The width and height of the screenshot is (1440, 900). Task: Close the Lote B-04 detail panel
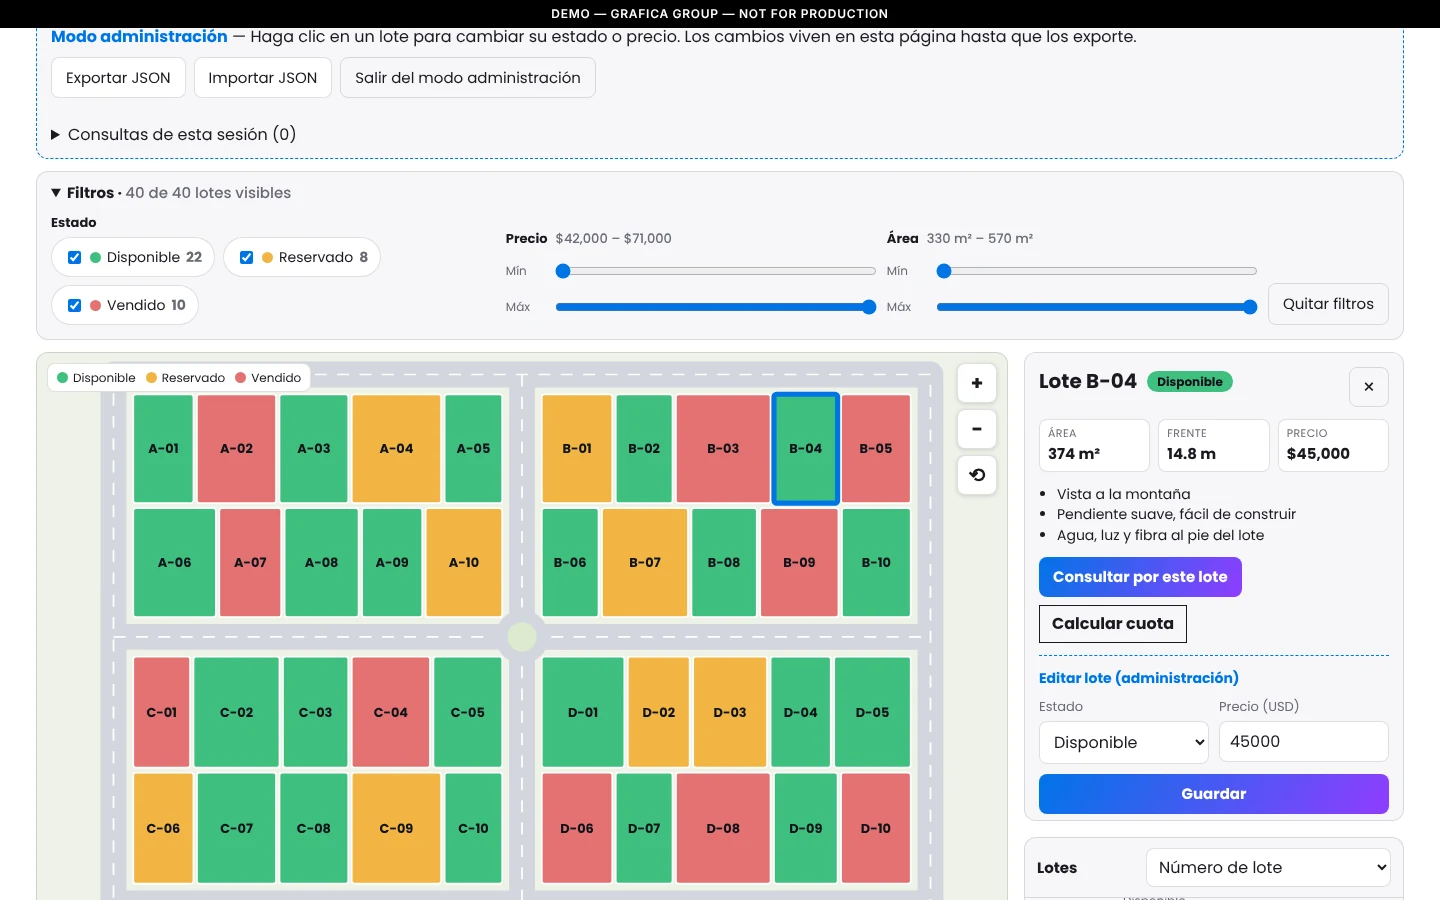pos(1369,387)
